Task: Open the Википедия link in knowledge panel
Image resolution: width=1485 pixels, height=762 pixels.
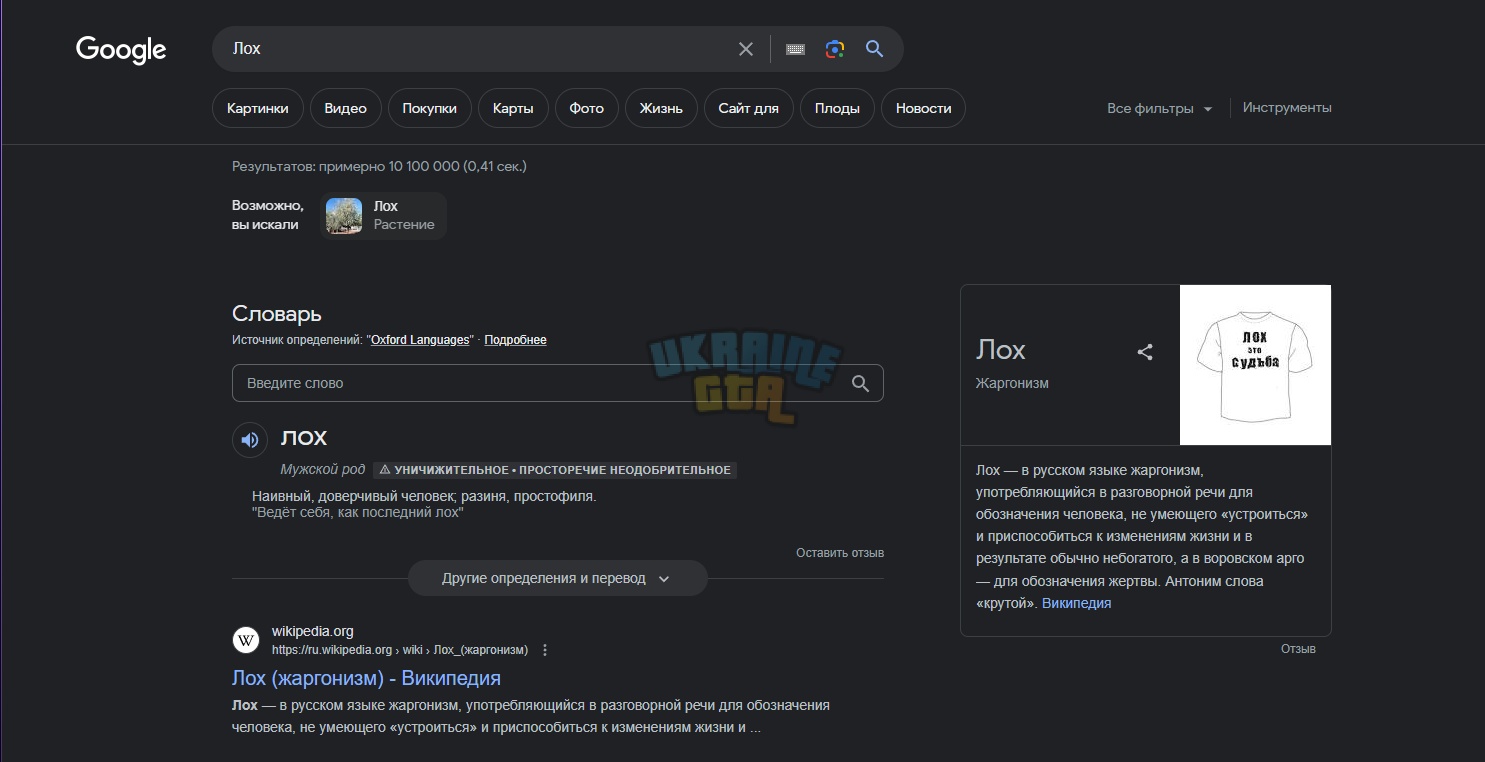Action: [1076, 604]
